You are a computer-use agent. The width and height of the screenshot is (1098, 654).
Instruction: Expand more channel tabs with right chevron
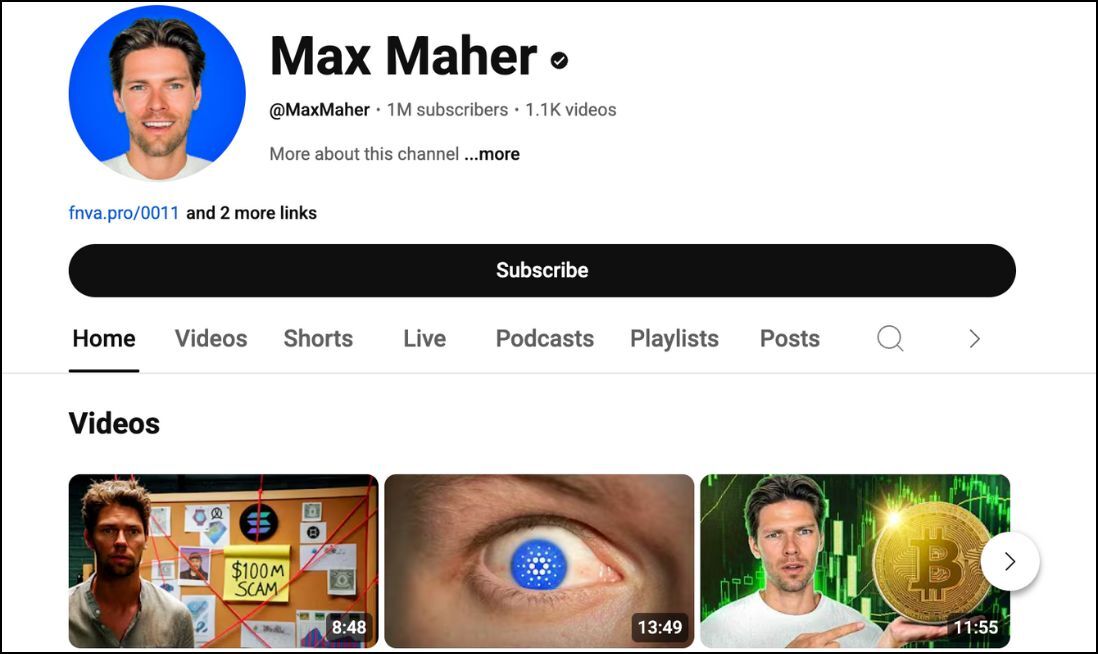tap(974, 339)
